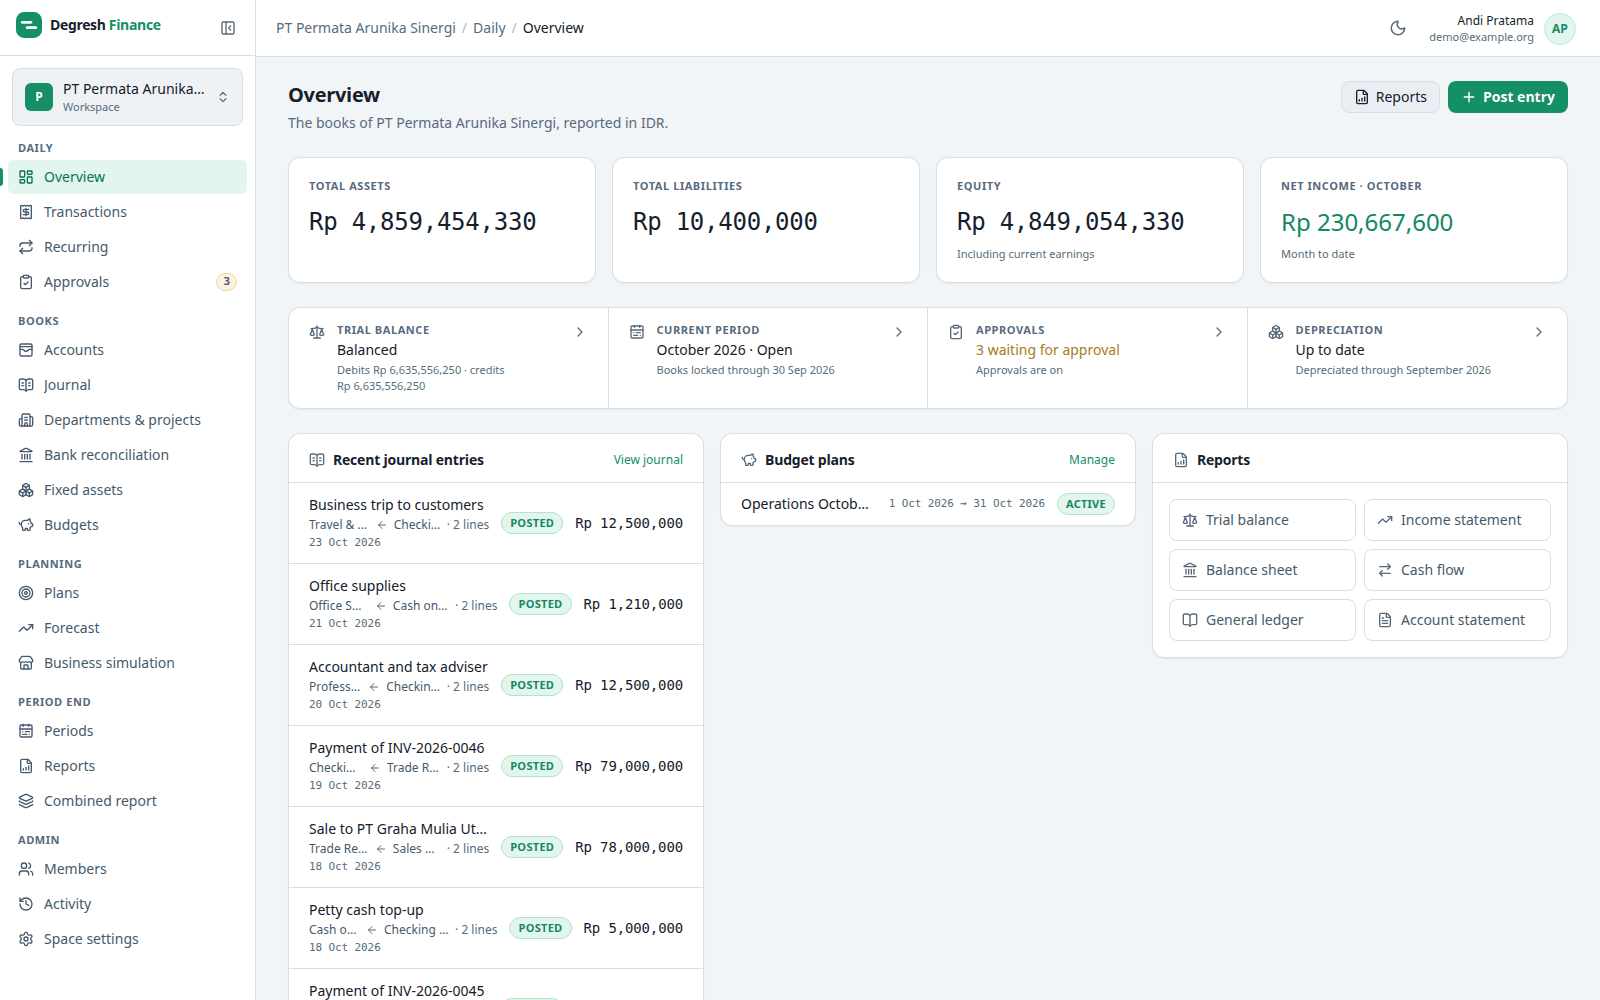Click the Reports sidebar file icon

click(26, 766)
